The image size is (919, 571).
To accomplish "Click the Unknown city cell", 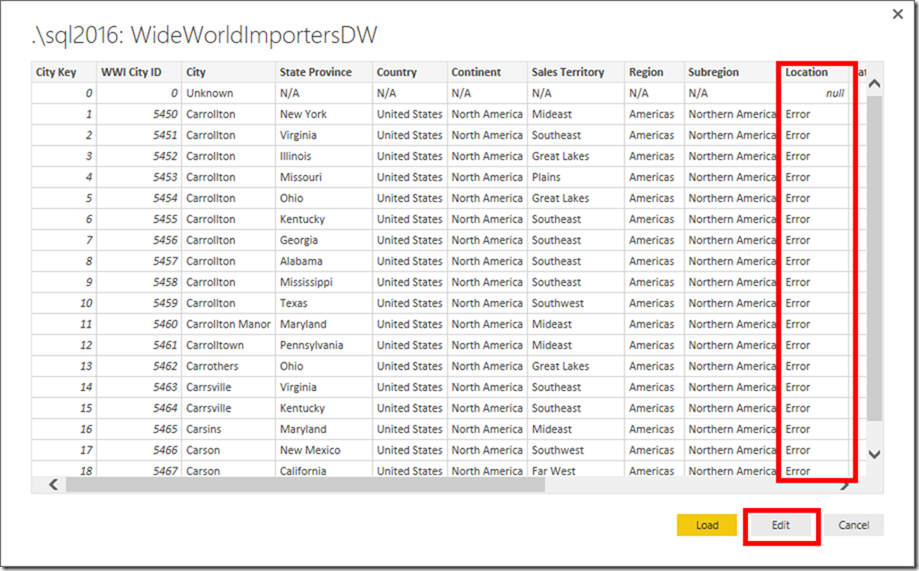I will tap(228, 93).
